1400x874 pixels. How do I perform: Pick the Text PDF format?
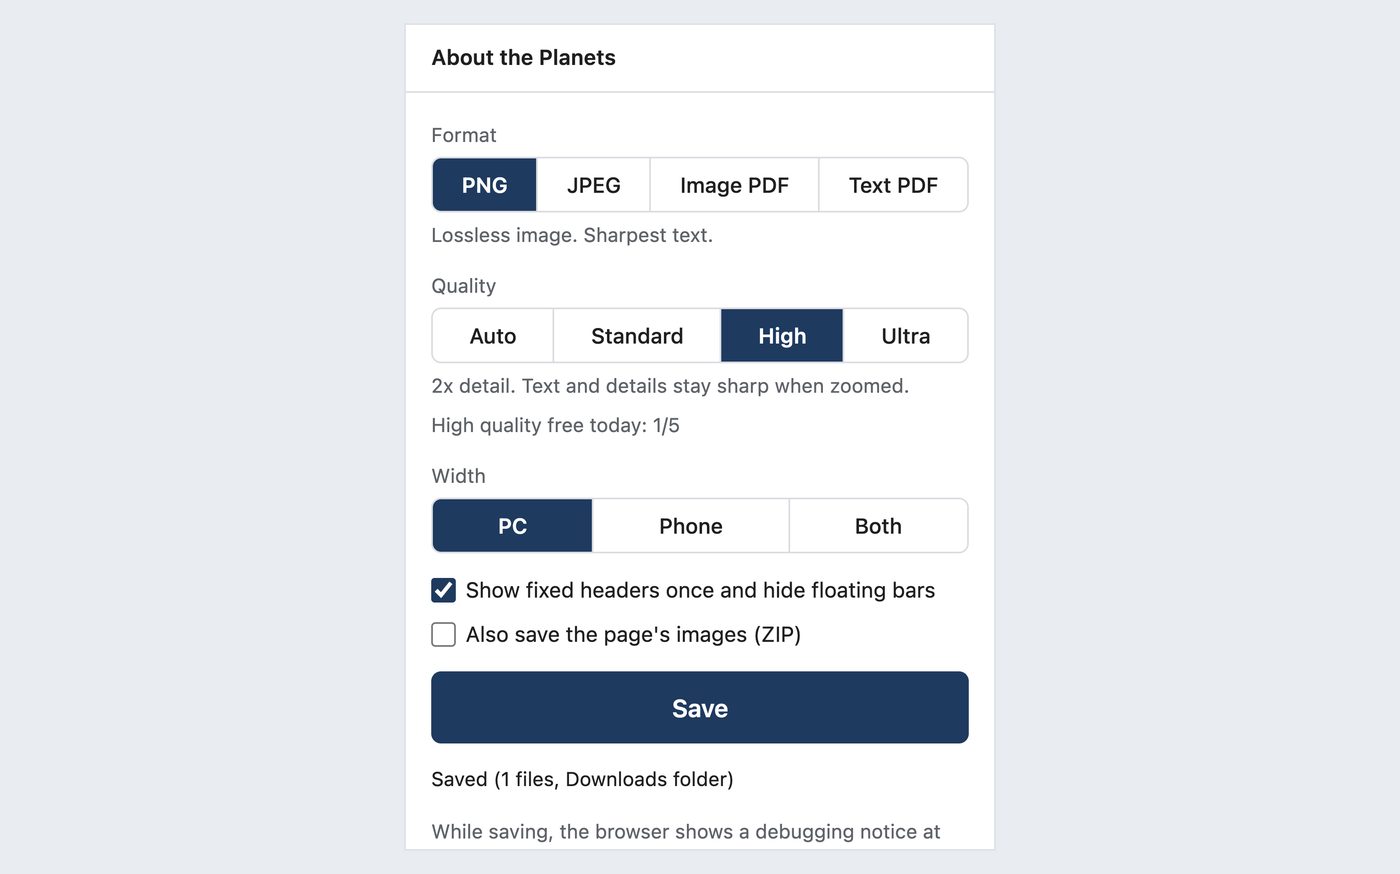(x=893, y=185)
